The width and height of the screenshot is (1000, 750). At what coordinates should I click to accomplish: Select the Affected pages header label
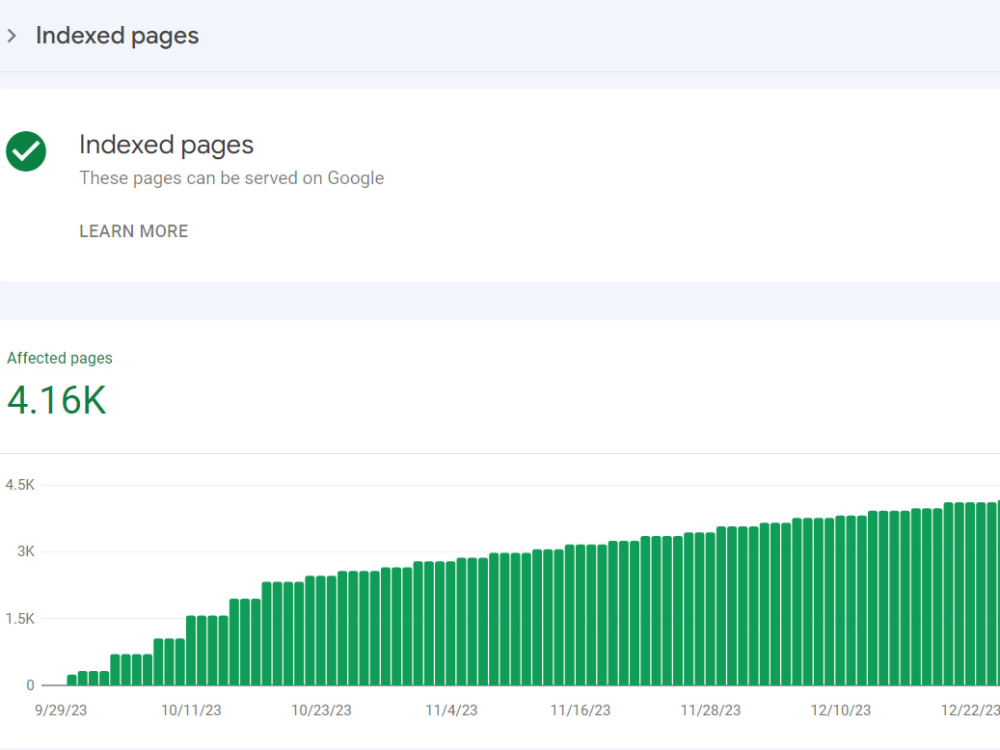(x=60, y=358)
